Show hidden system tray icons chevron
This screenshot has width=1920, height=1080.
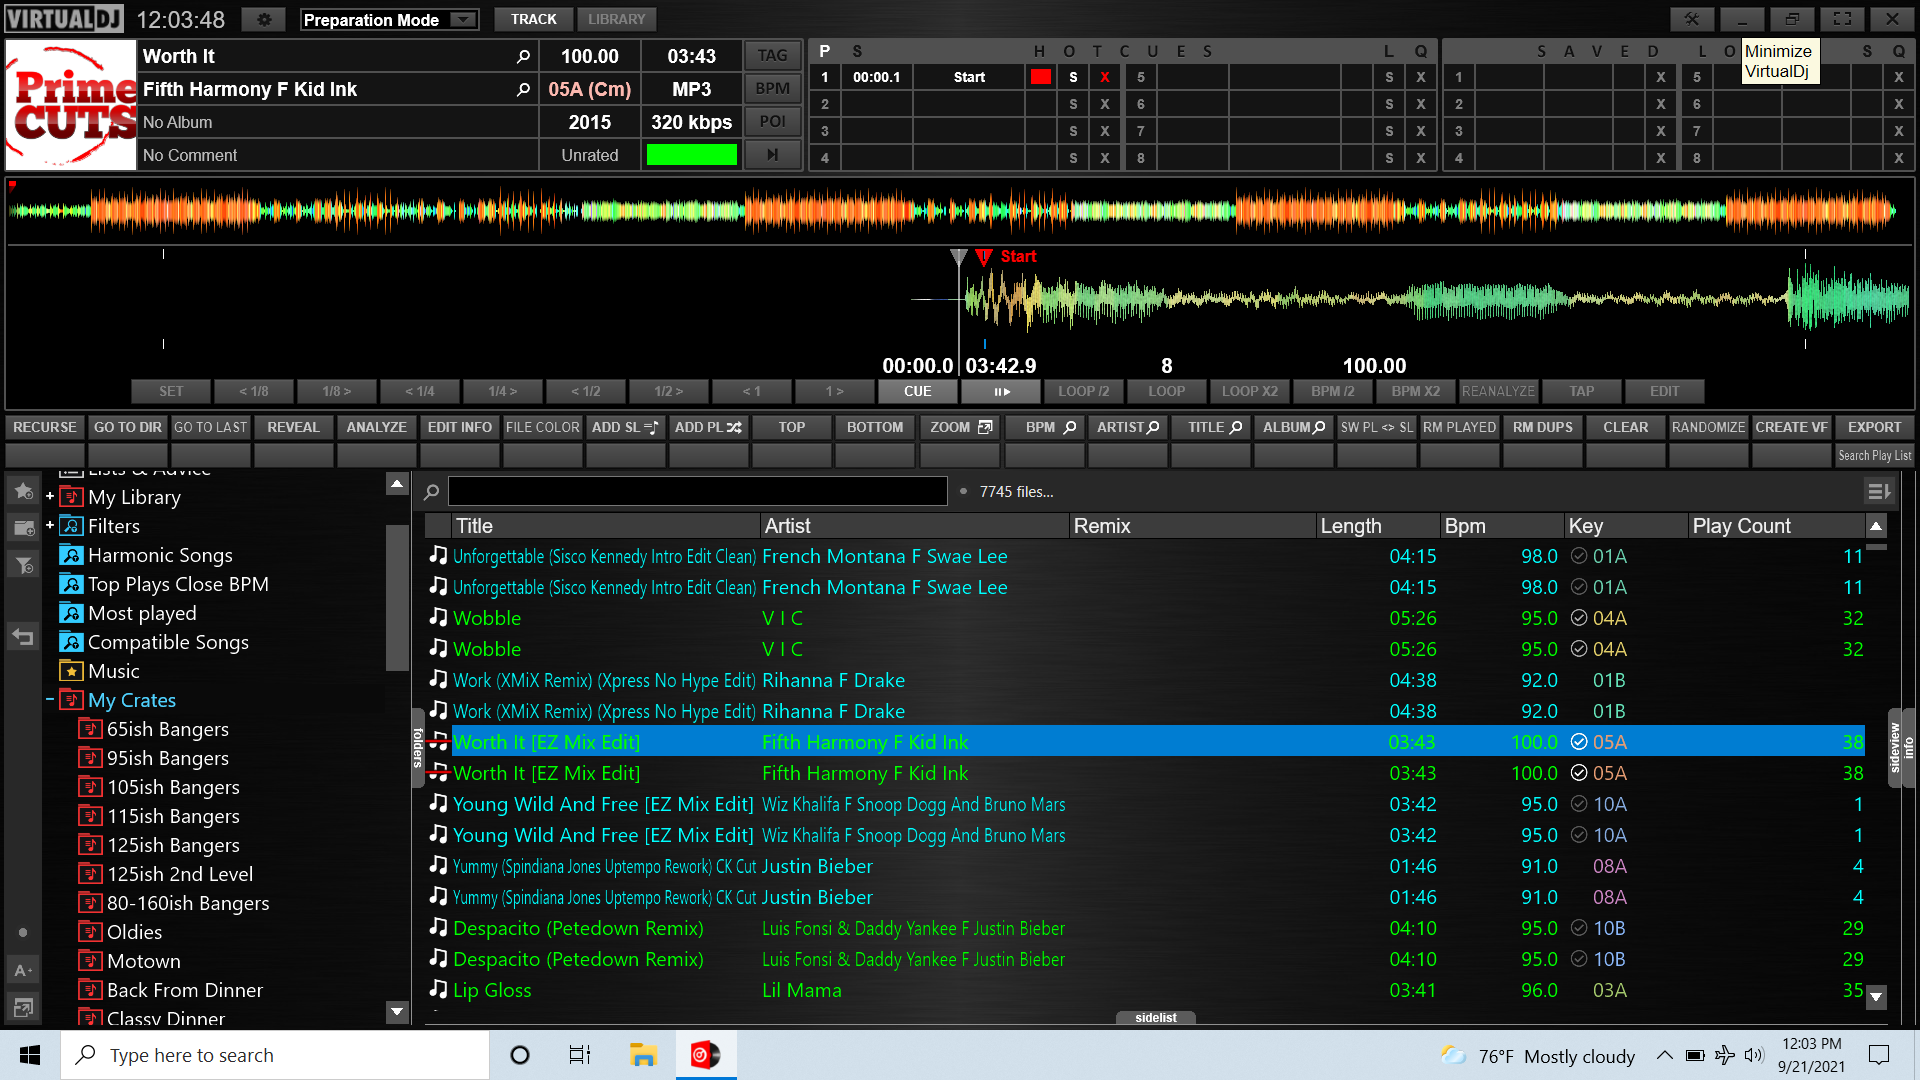(x=1664, y=1055)
